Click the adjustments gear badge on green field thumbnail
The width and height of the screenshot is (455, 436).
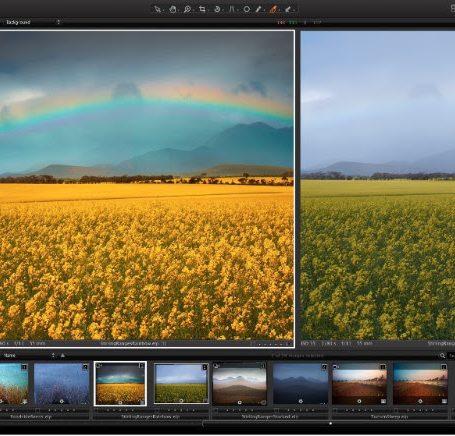(x=181, y=401)
